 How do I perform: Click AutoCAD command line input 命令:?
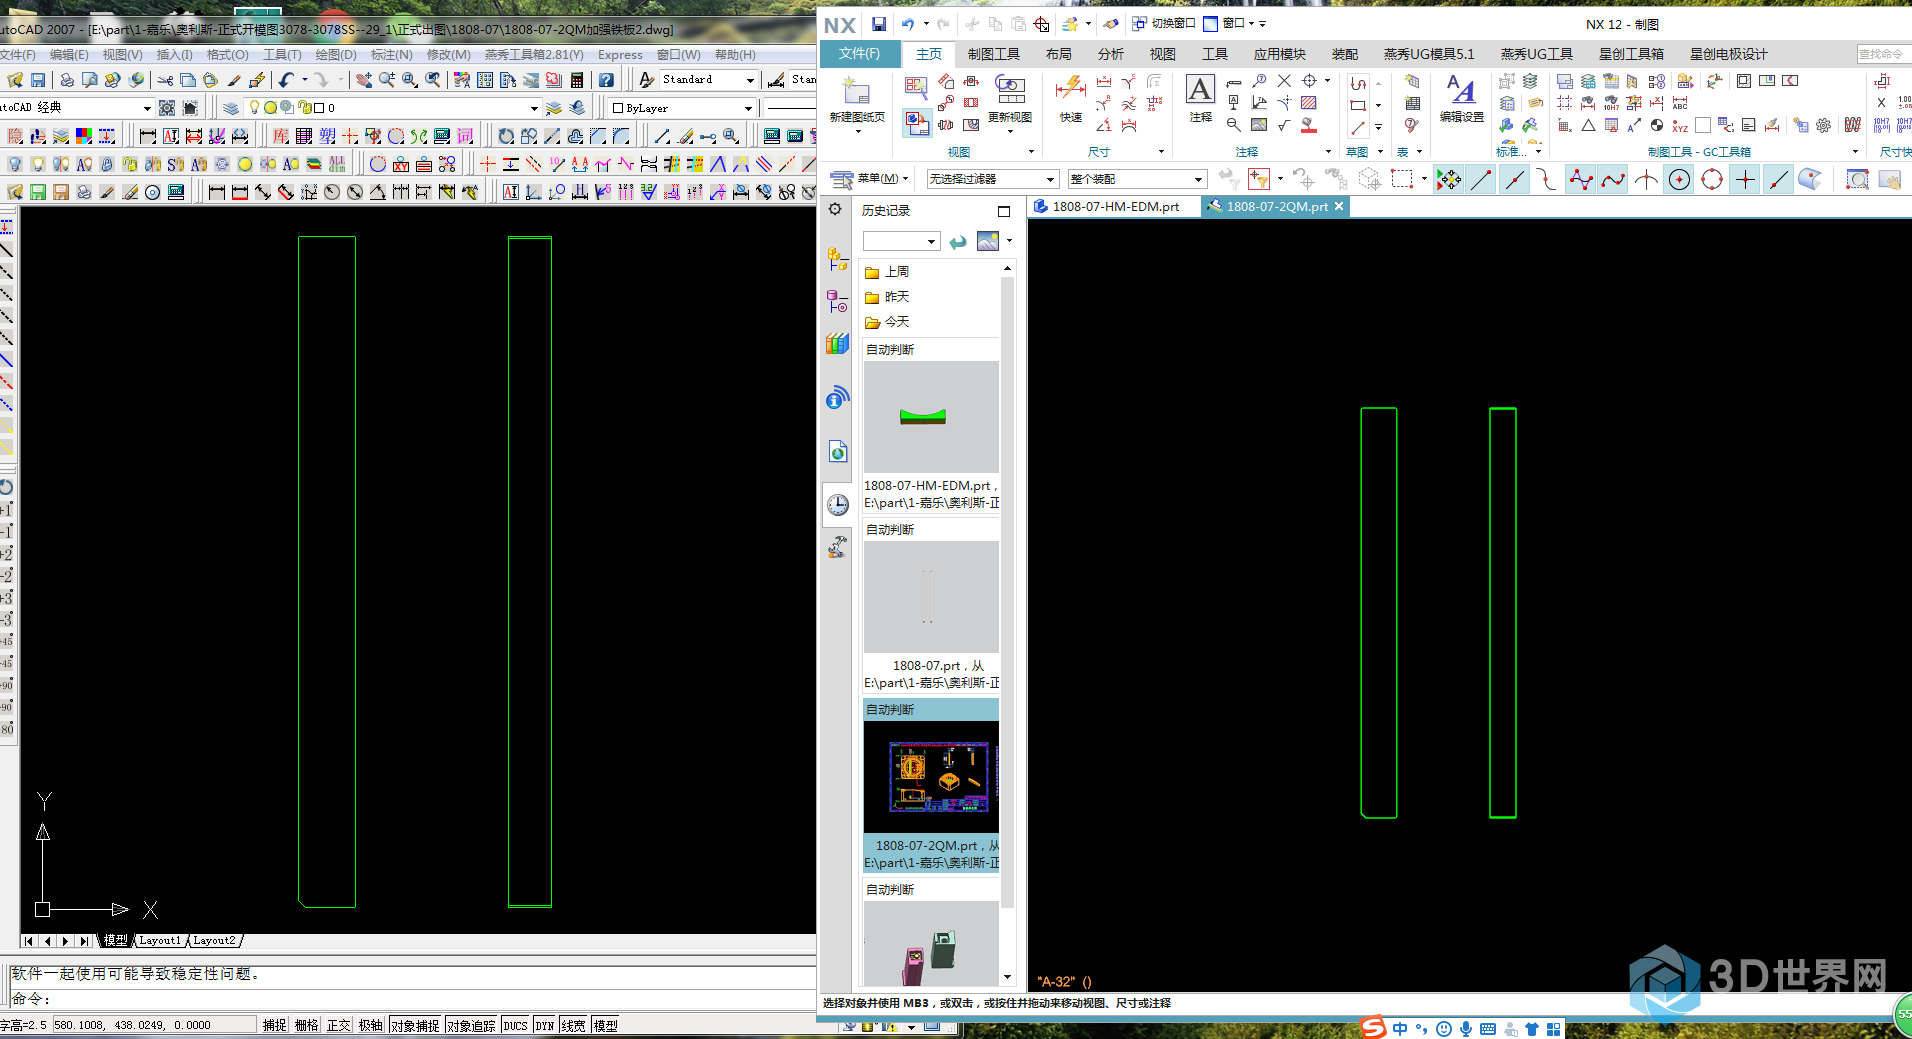[412, 999]
